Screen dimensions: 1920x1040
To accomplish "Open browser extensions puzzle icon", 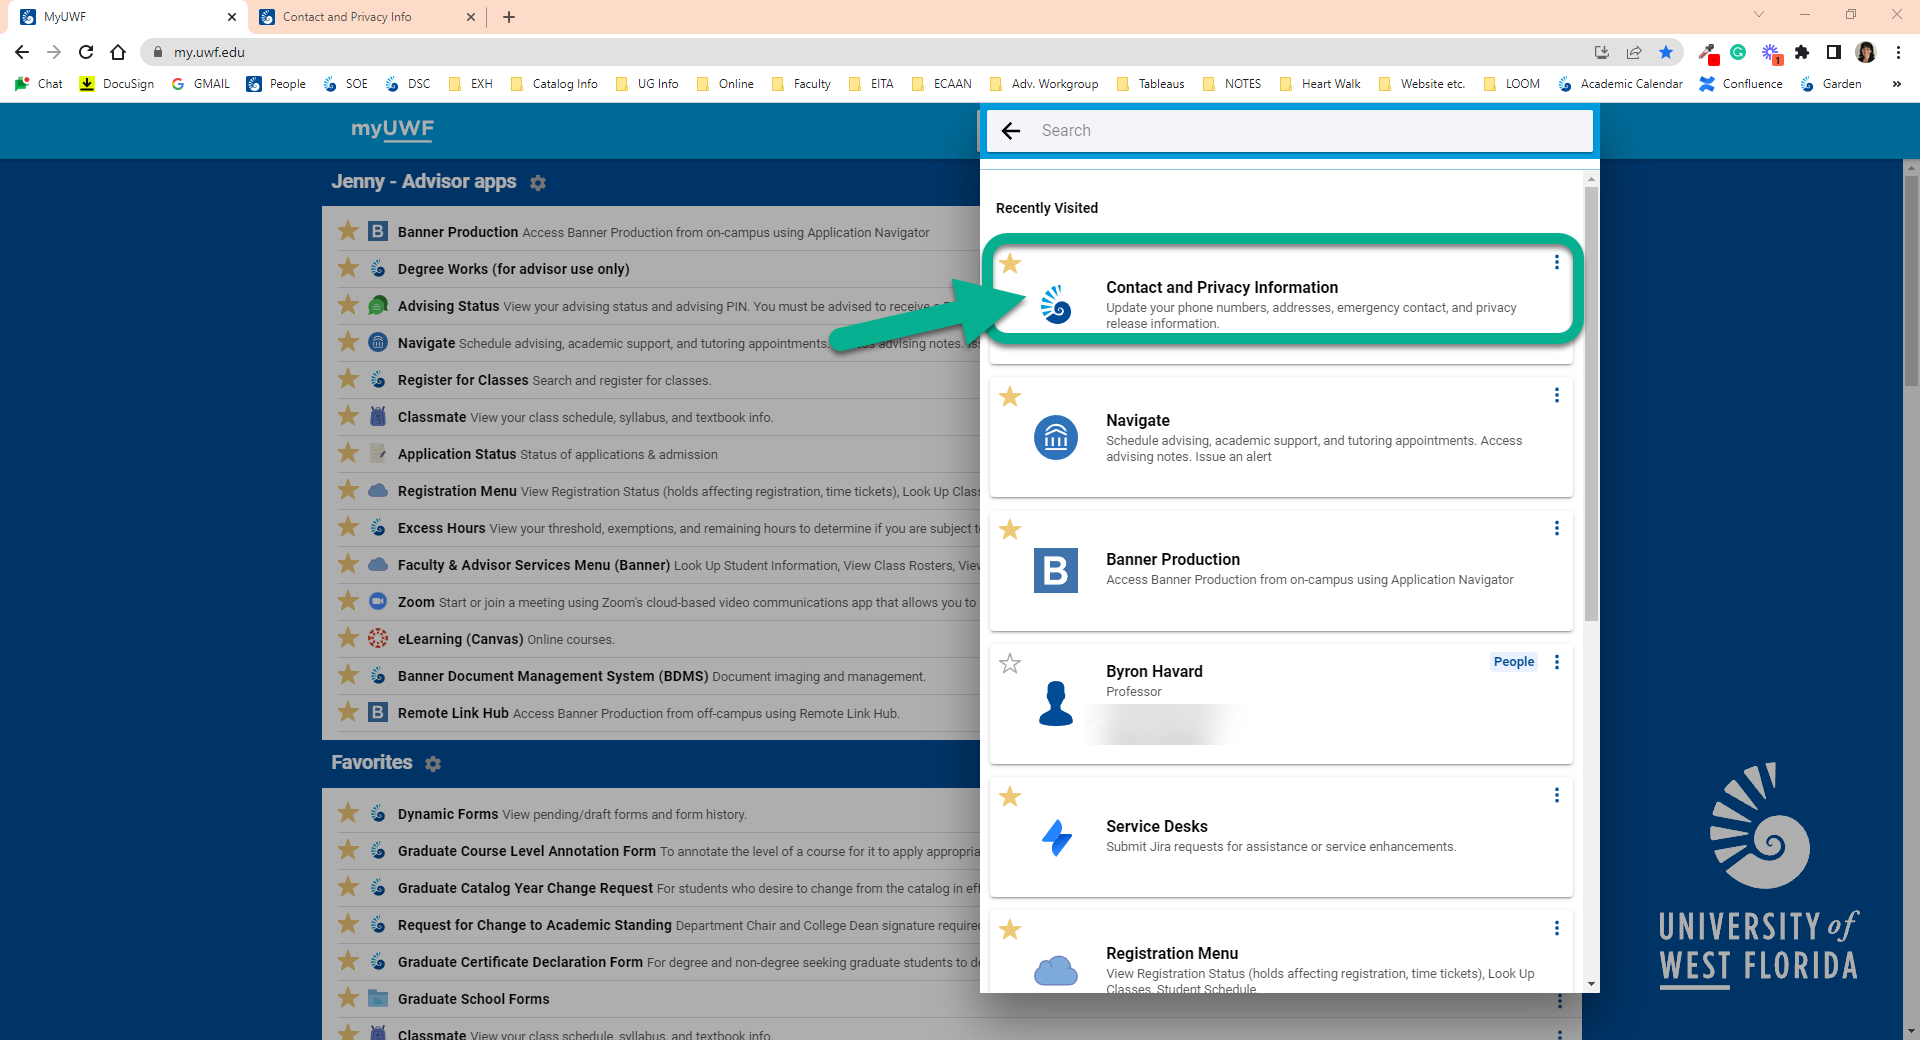I will 1802,52.
